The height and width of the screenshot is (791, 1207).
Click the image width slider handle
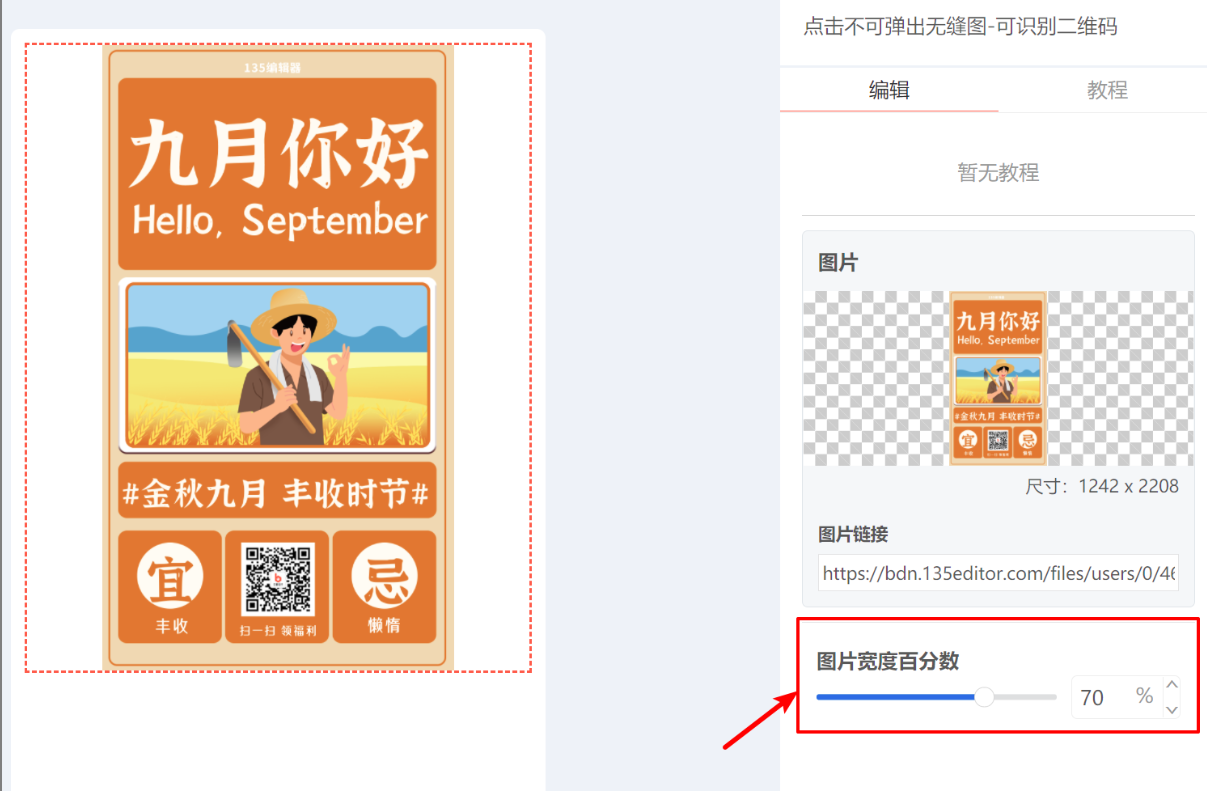point(984,697)
